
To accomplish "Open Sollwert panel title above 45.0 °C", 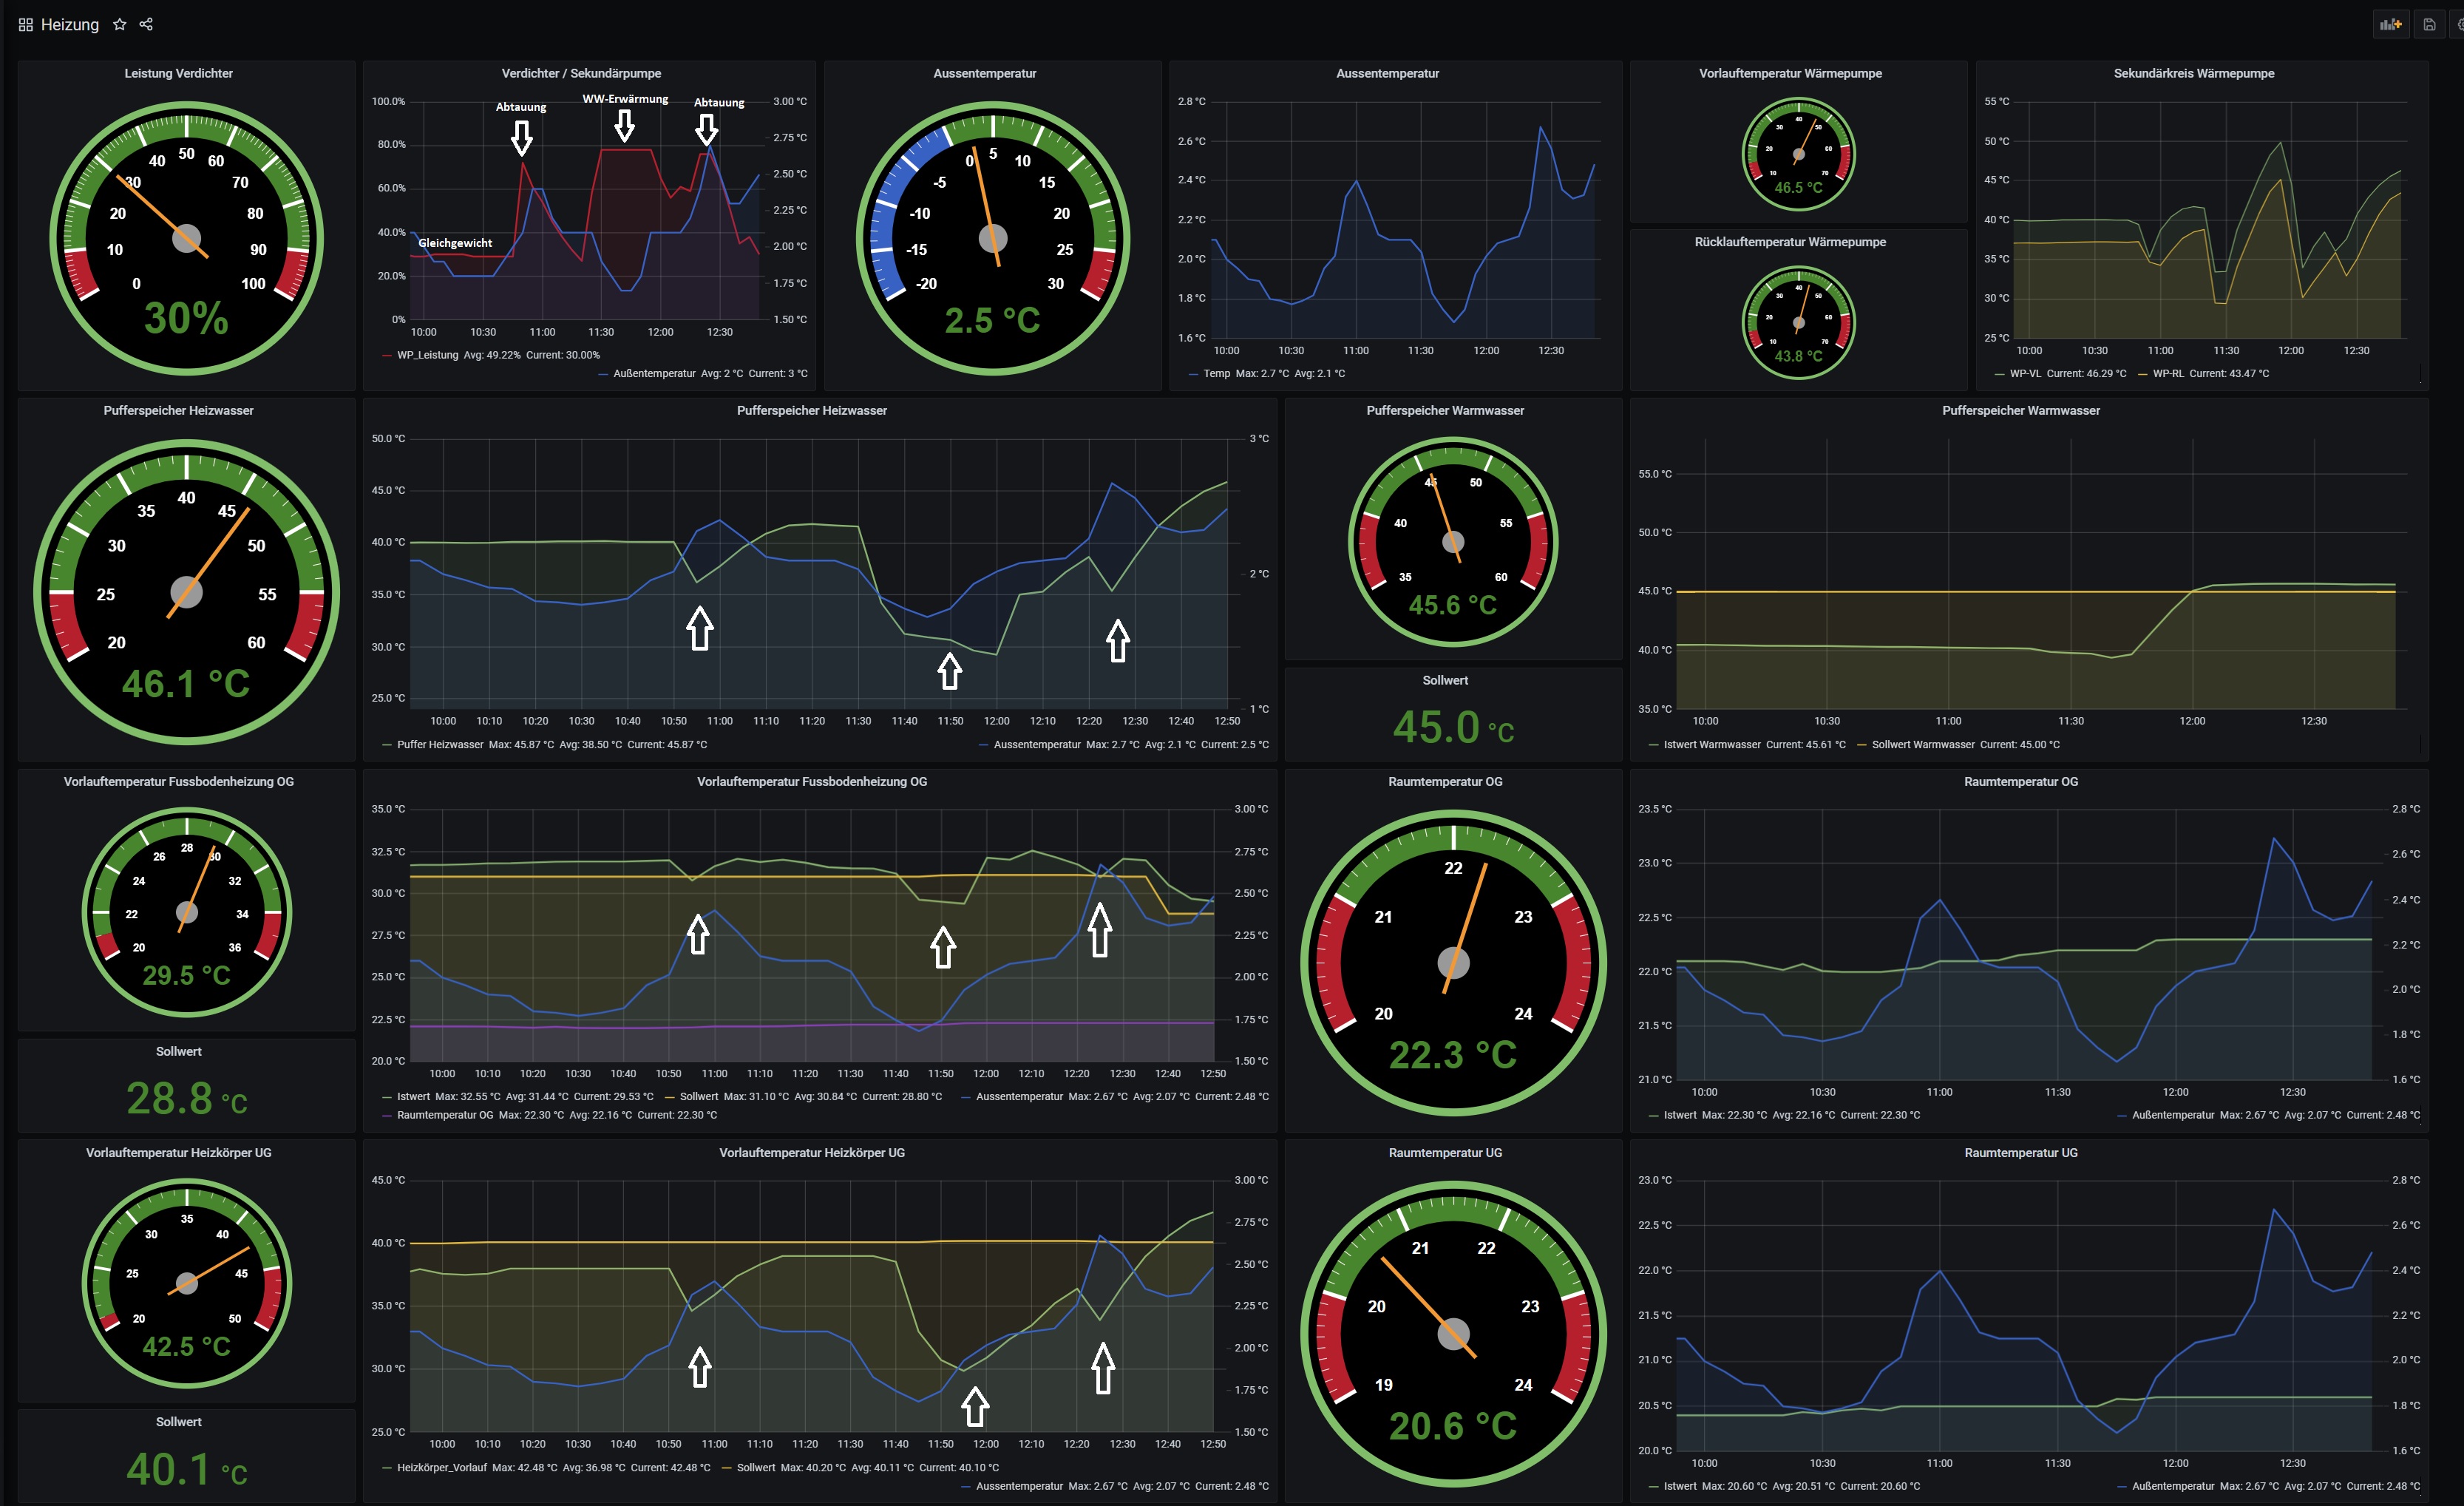I will tap(1445, 680).
